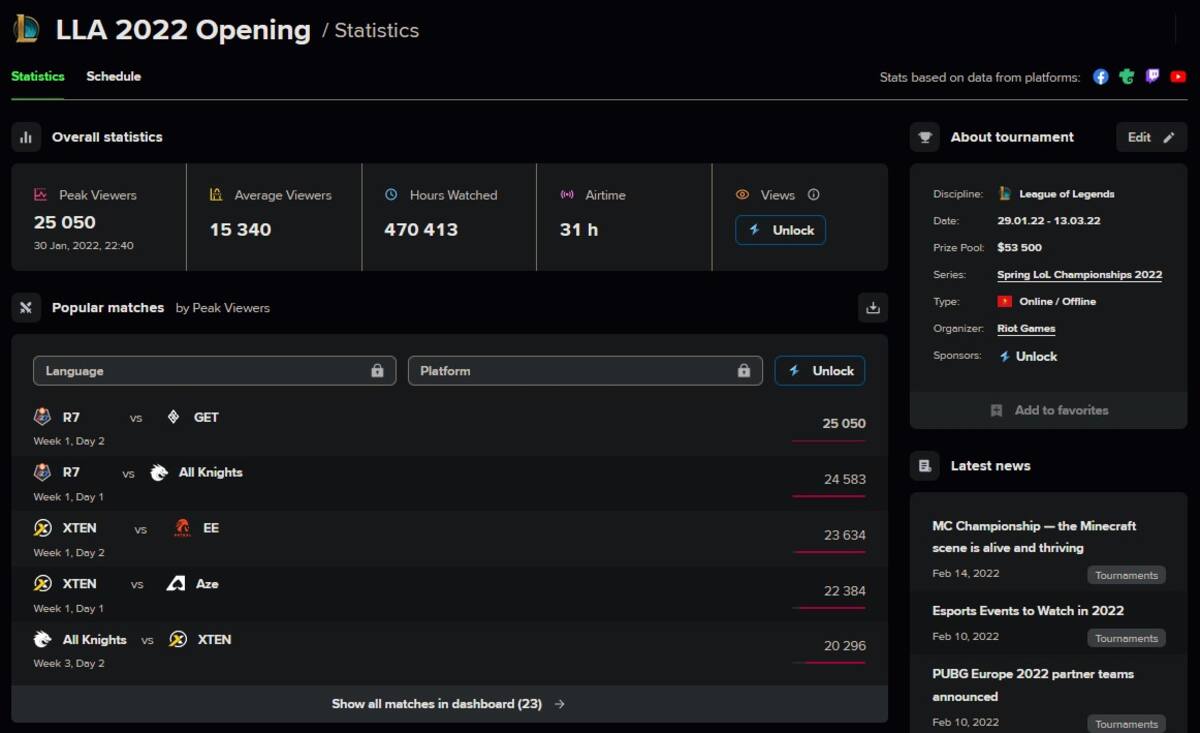Select the 20 296 viewer bar

click(829, 662)
